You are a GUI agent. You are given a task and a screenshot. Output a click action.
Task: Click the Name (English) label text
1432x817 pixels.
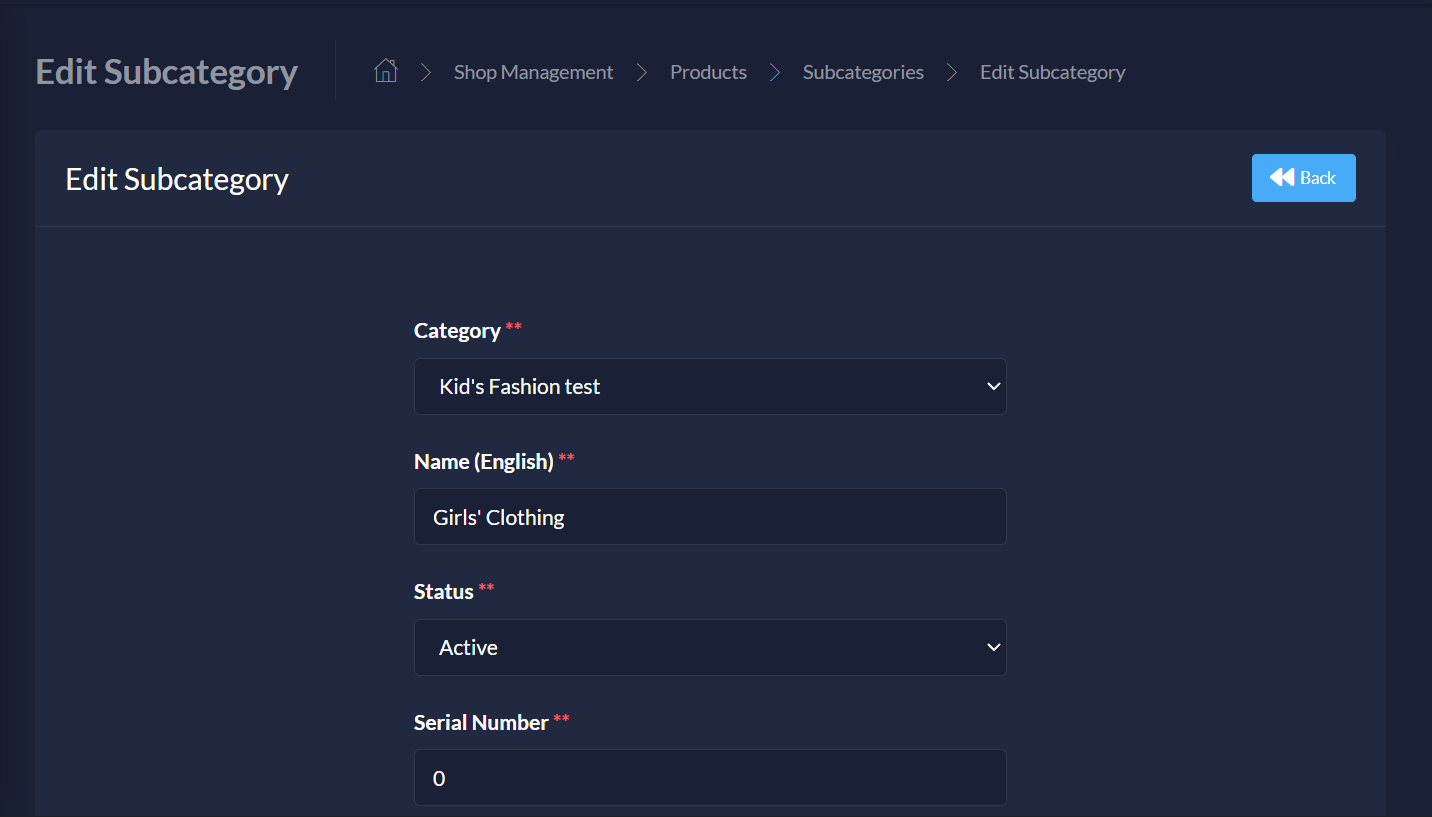tap(483, 461)
